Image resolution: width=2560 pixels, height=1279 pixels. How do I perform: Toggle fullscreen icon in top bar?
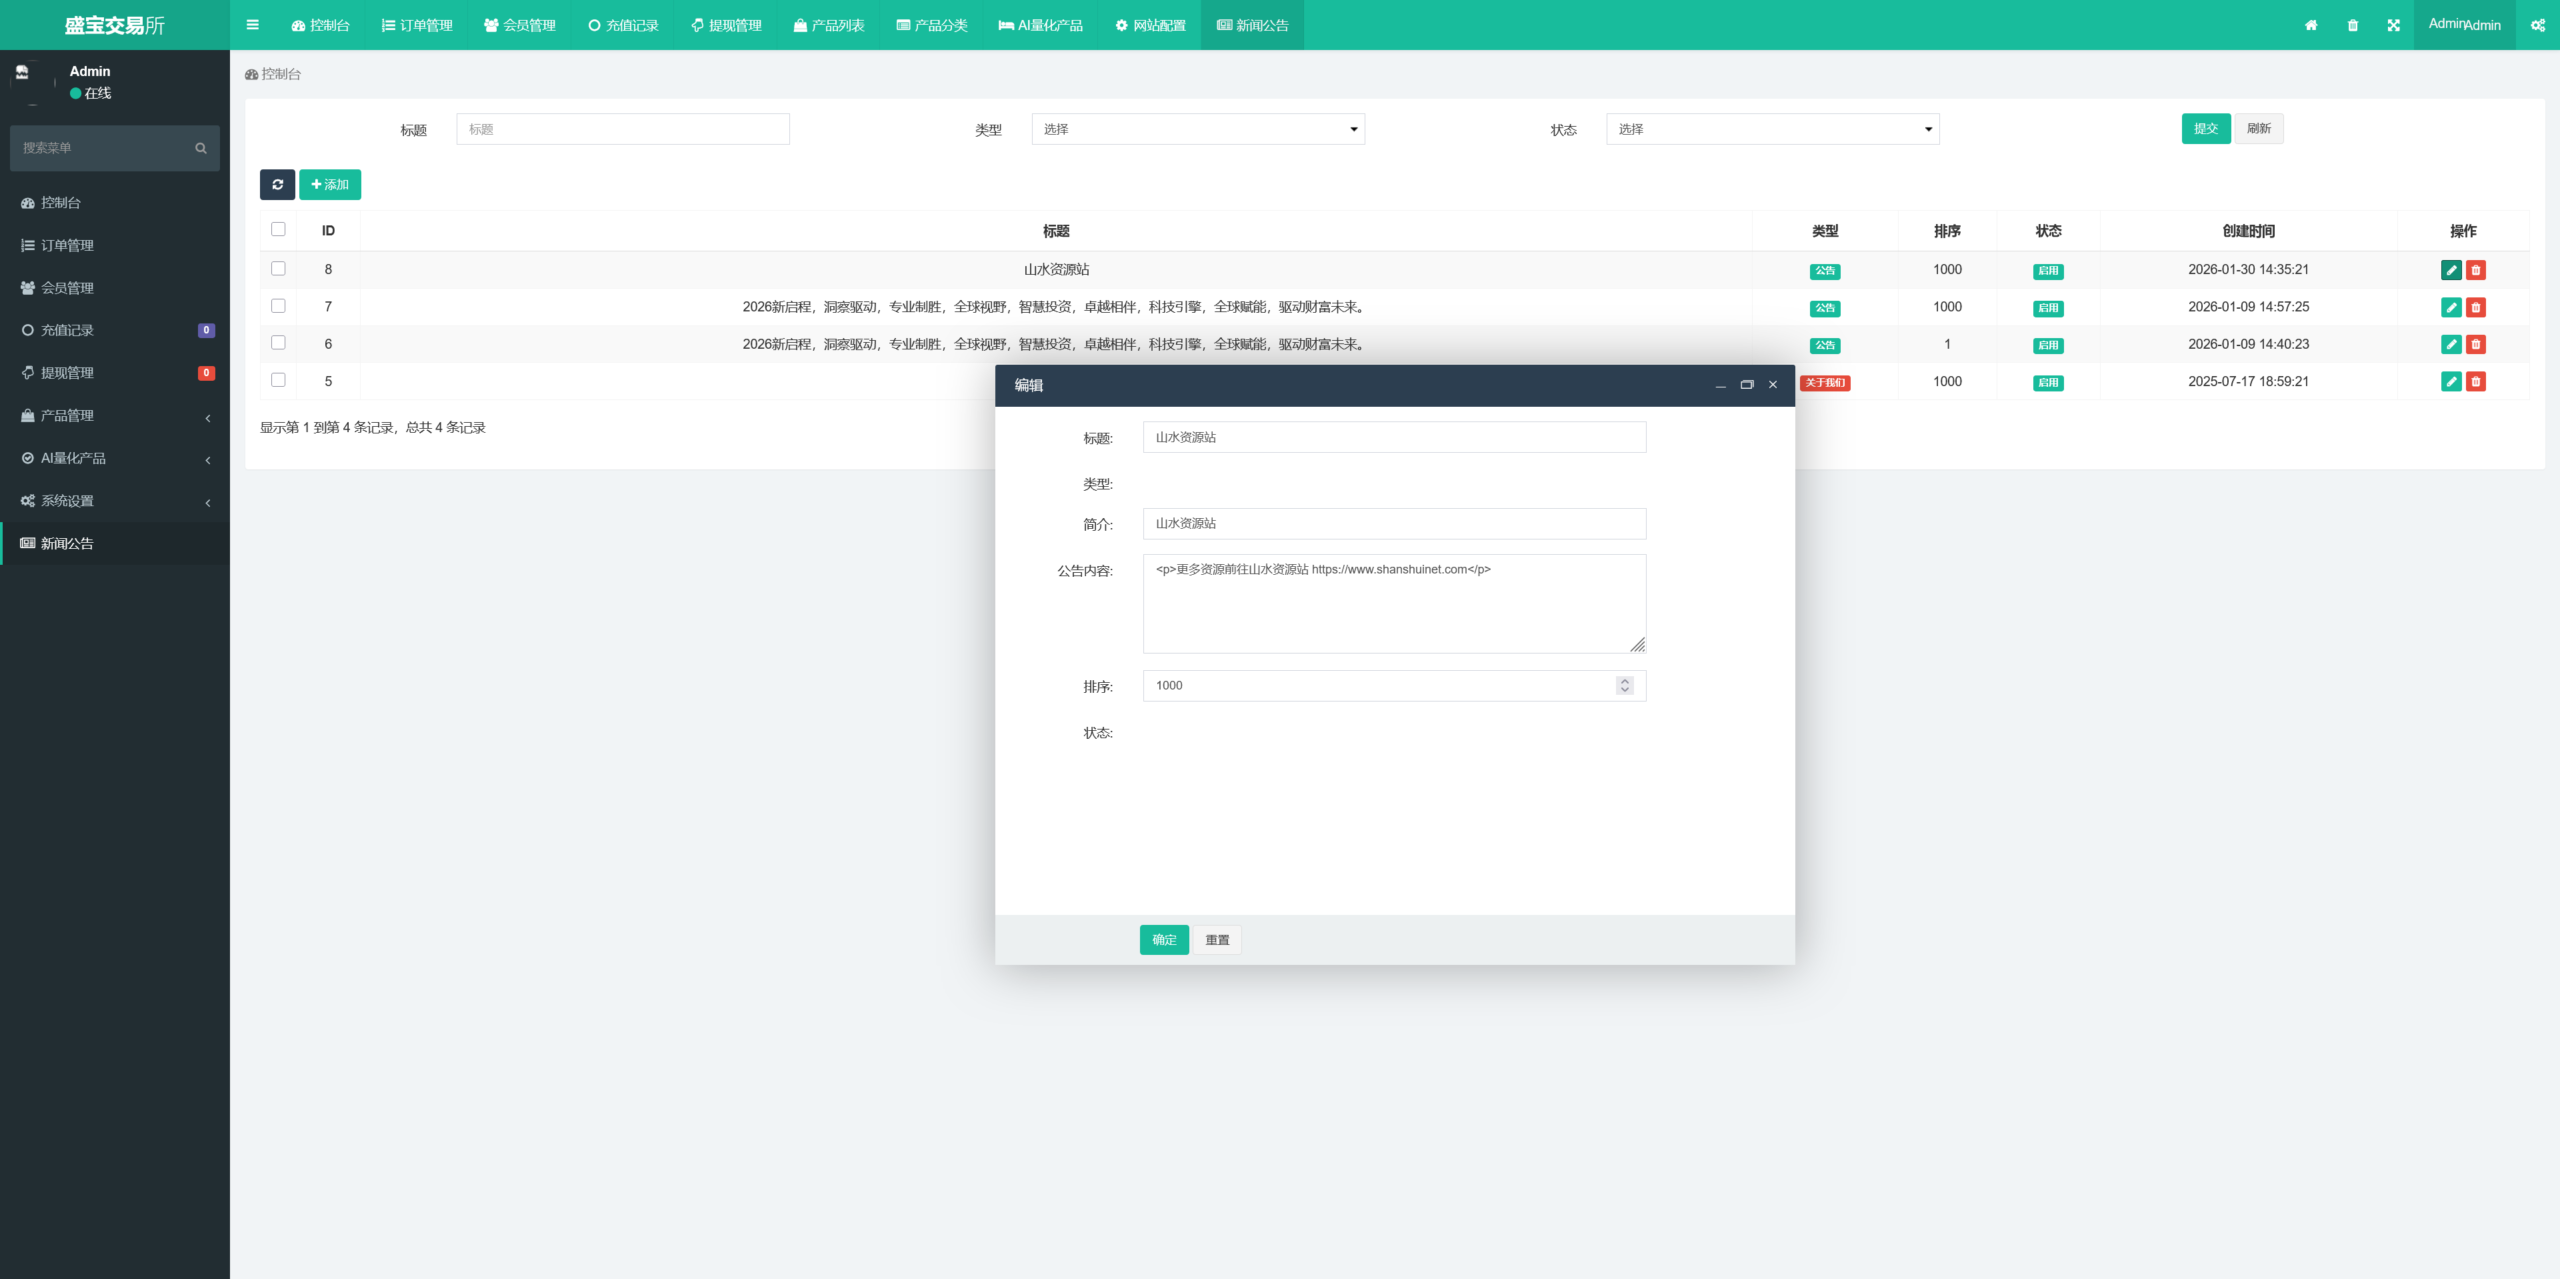(x=2394, y=25)
